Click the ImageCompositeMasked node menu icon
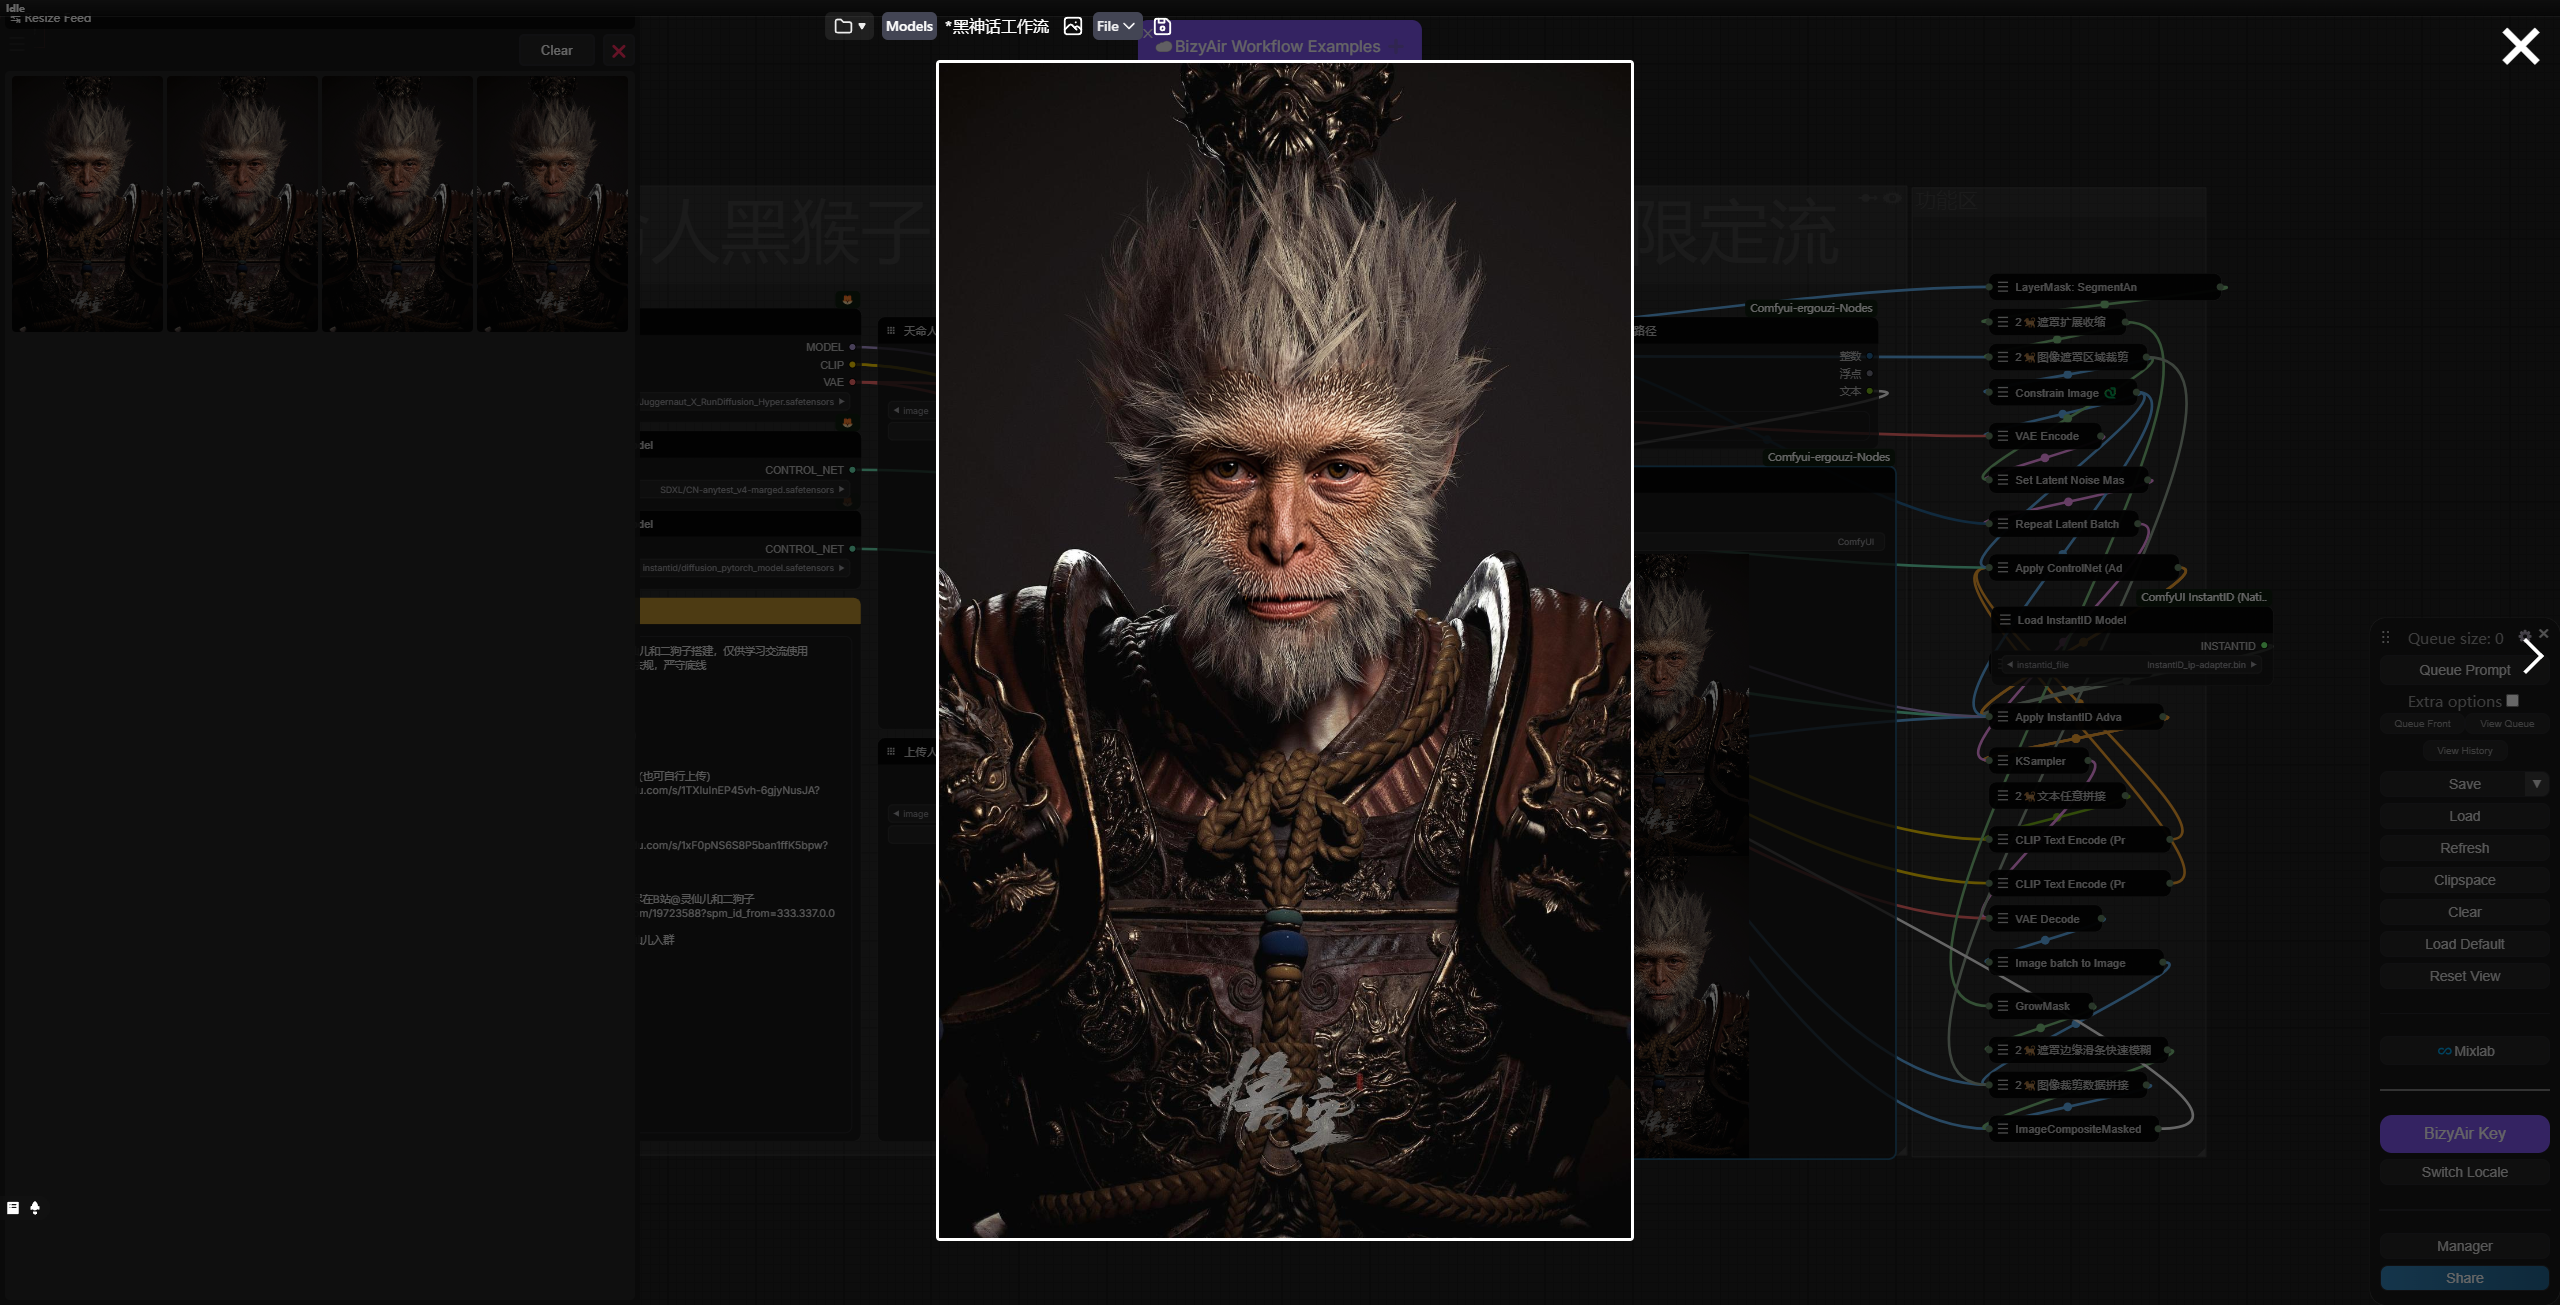Screen dimensions: 2560x1305 pyautogui.click(x=2003, y=1129)
